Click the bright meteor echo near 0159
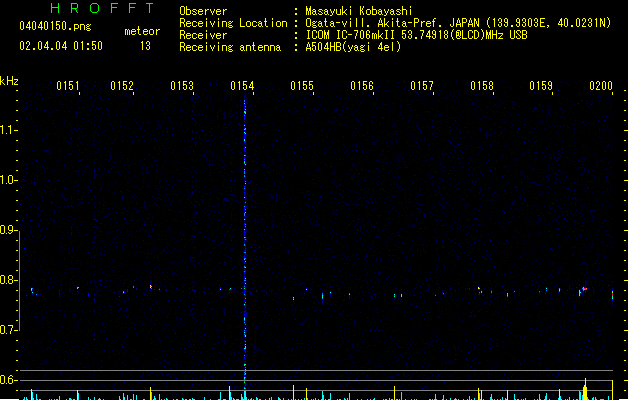The width and height of the screenshot is (629, 400). click(584, 288)
